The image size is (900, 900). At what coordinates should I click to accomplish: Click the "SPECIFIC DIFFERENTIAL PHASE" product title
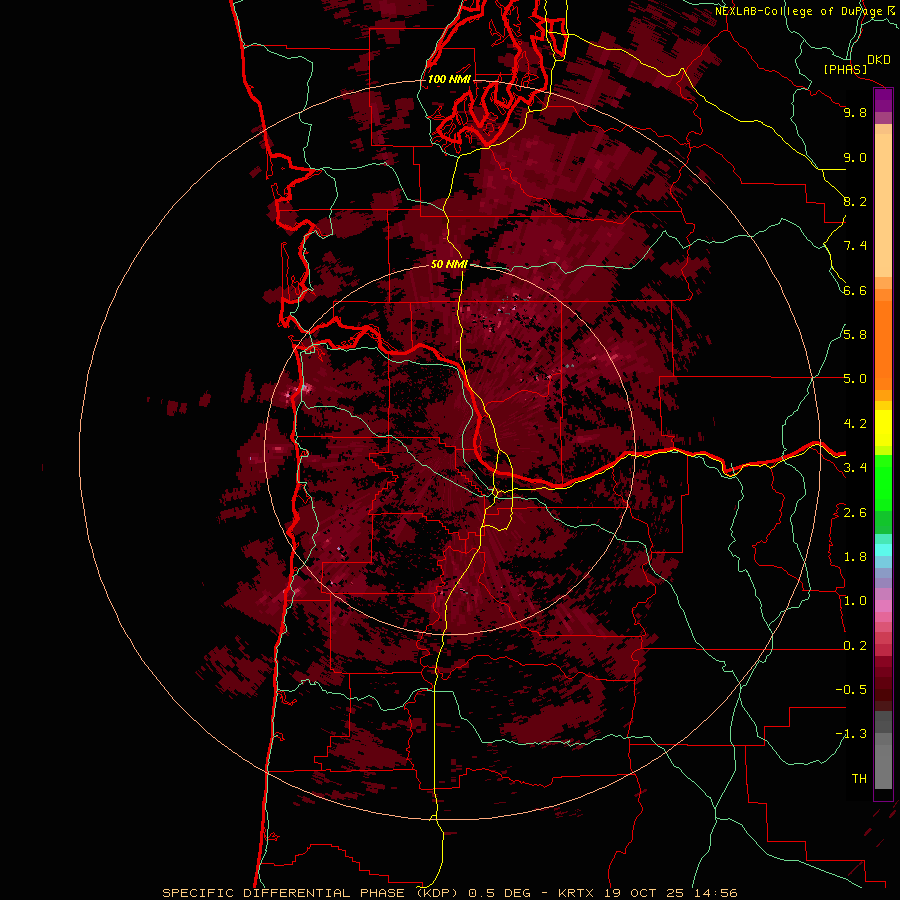point(285,893)
